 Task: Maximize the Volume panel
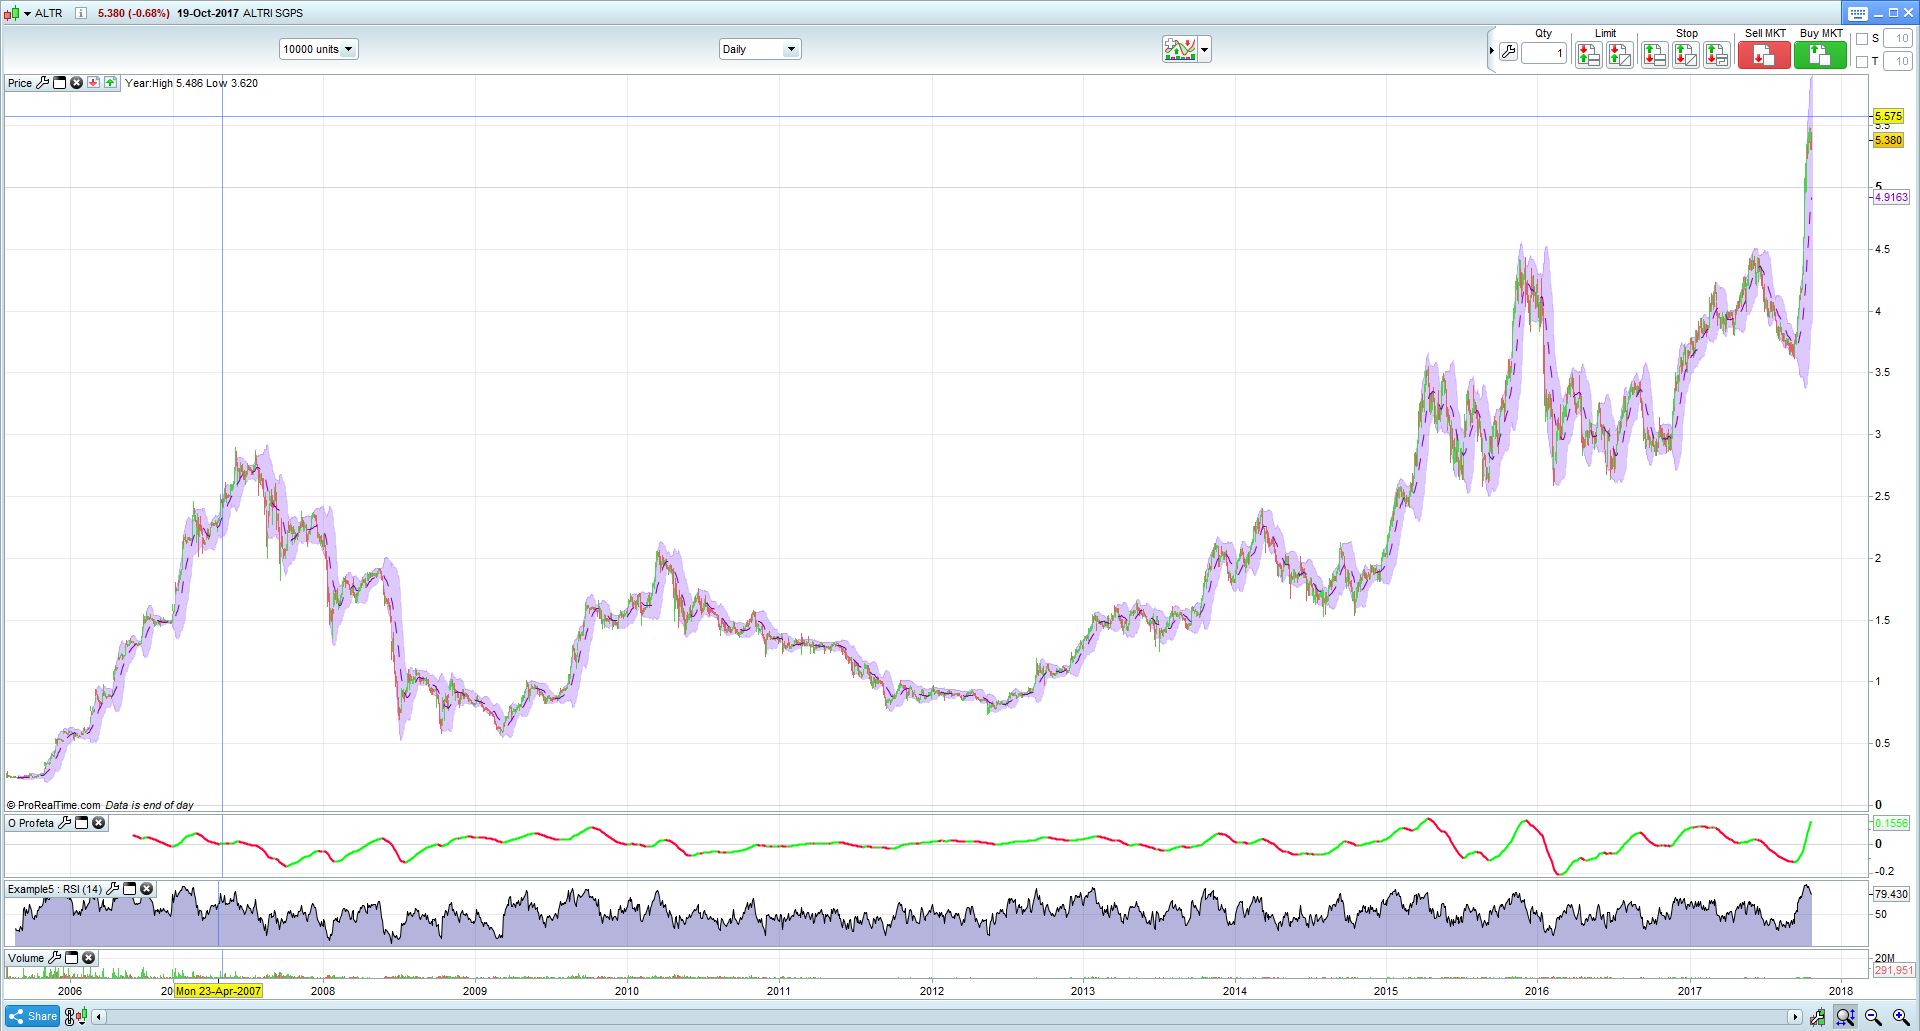[x=72, y=958]
